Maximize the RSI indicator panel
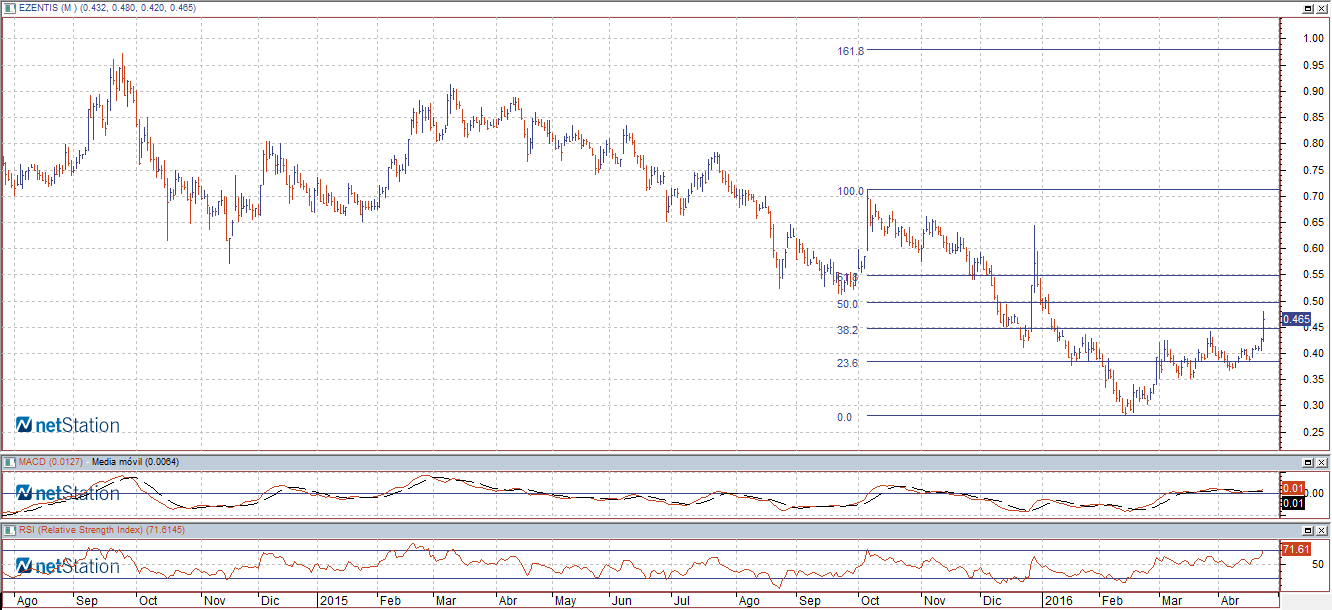This screenshot has width=1332, height=610. click(1307, 530)
